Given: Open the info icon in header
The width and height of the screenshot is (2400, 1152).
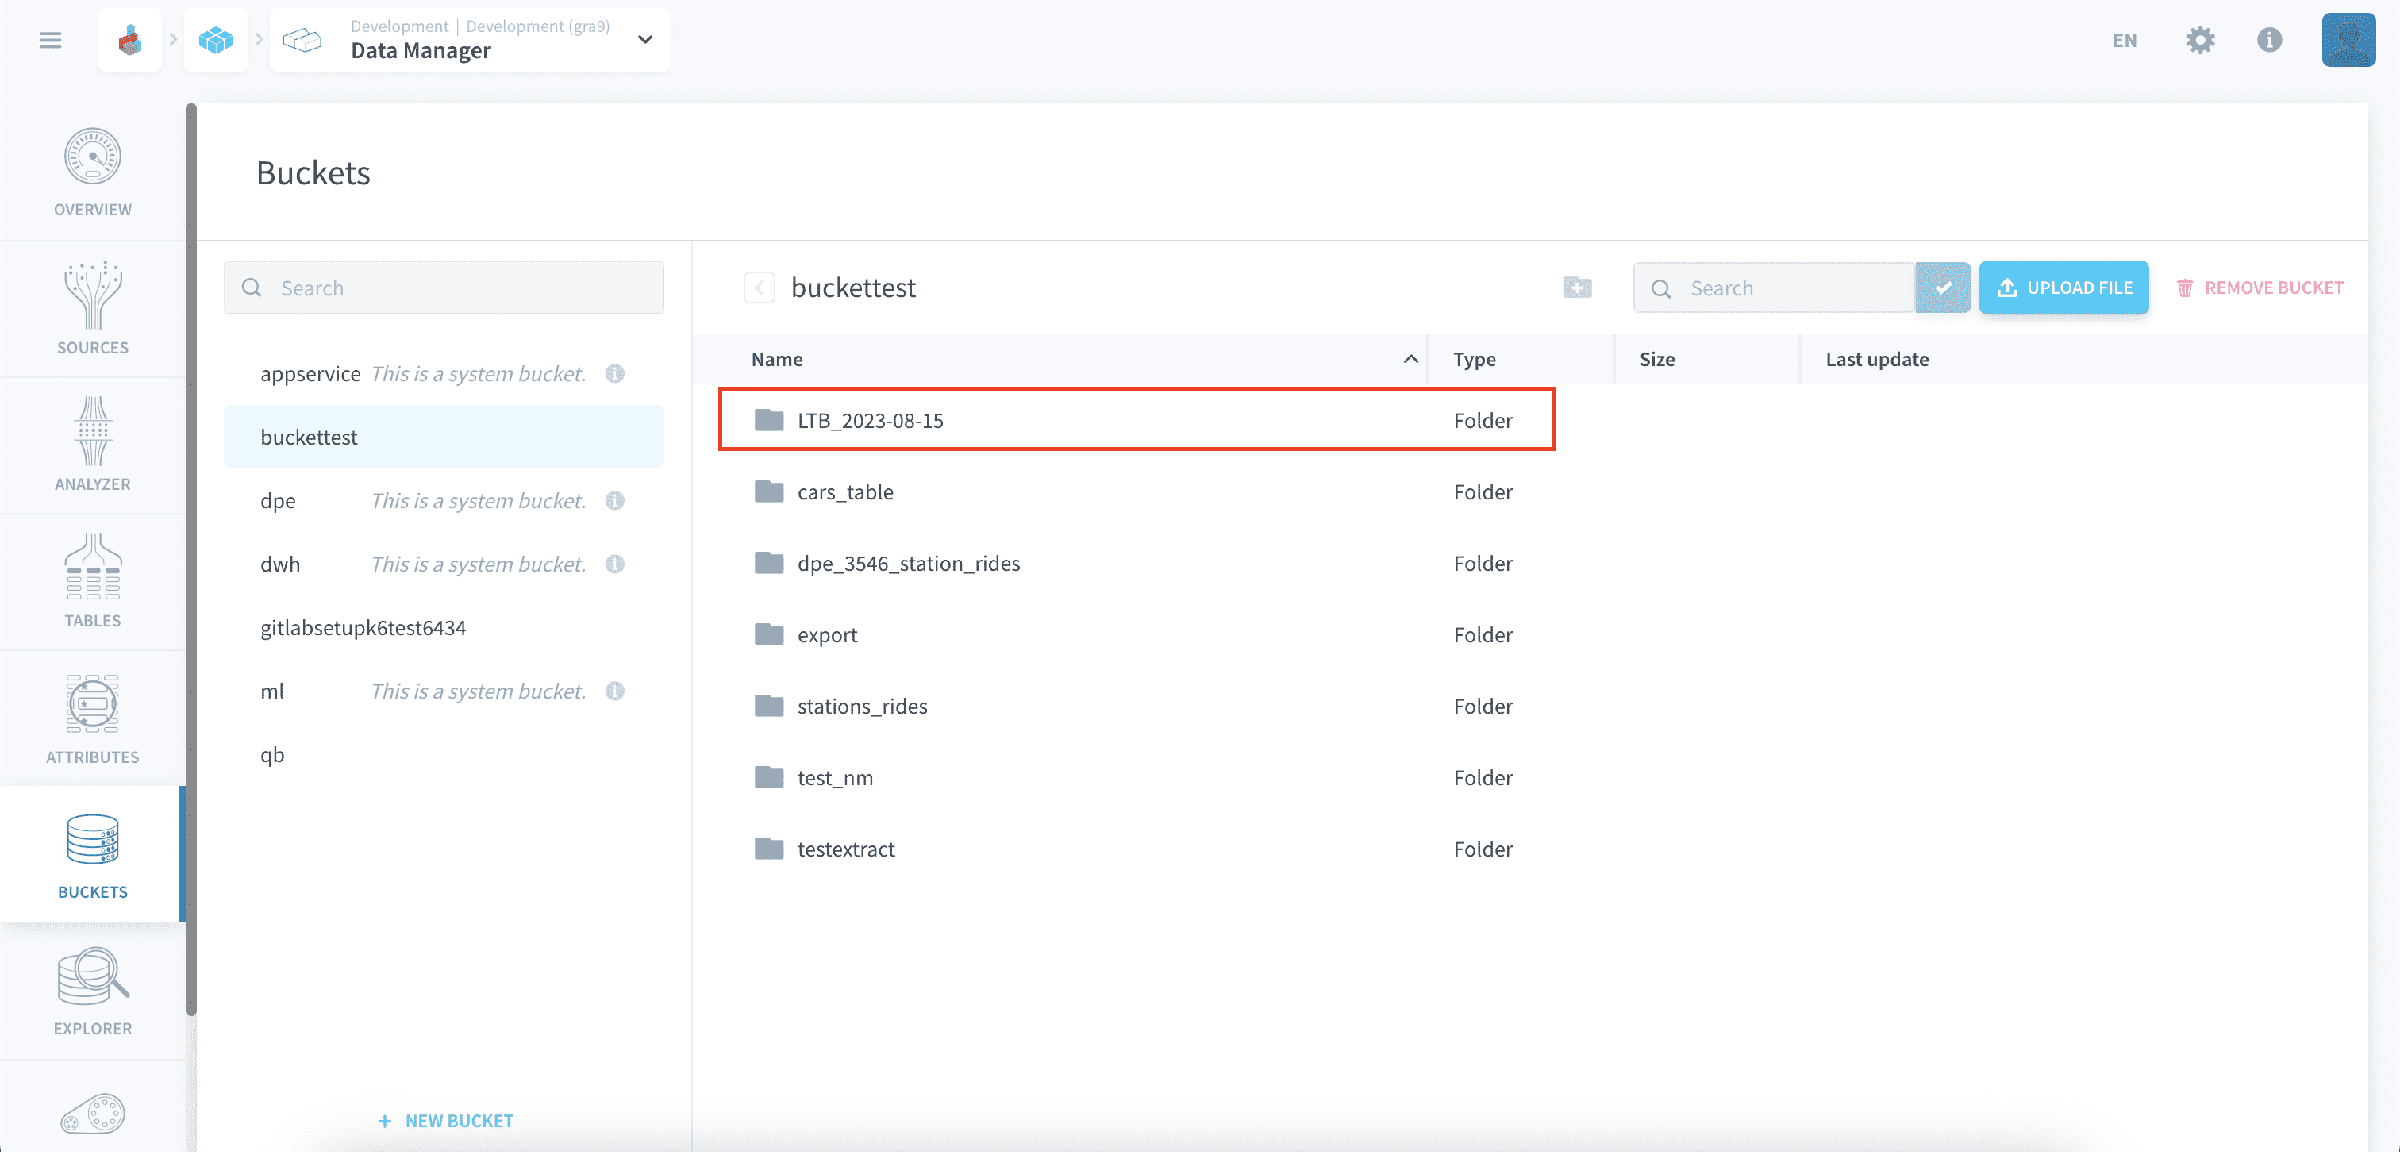Looking at the screenshot, I should [2270, 40].
